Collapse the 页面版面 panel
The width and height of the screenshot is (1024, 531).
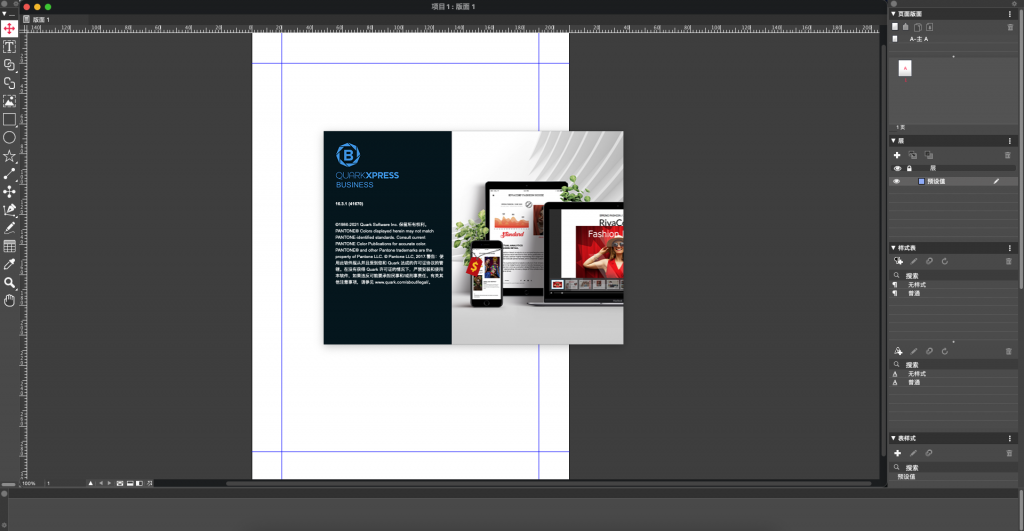coord(893,14)
